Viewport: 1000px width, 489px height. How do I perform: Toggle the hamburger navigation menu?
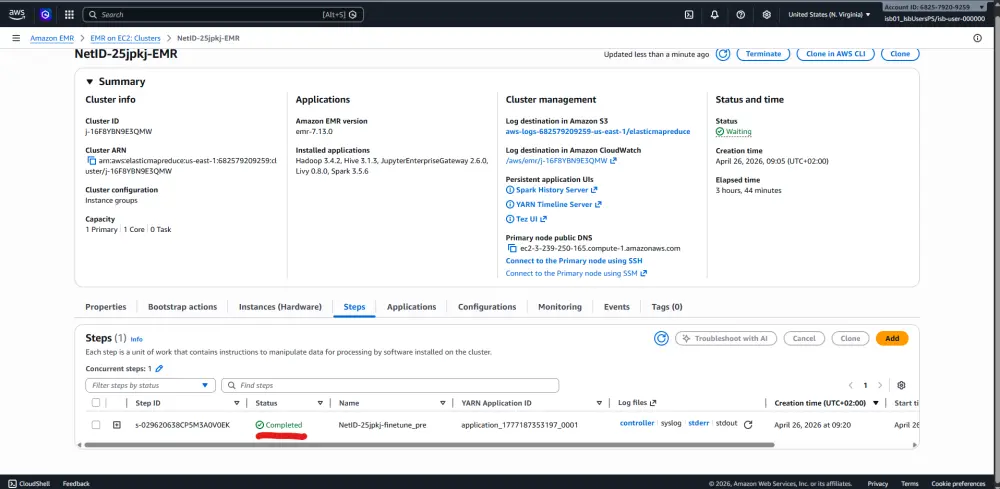pyautogui.click(x=16, y=38)
